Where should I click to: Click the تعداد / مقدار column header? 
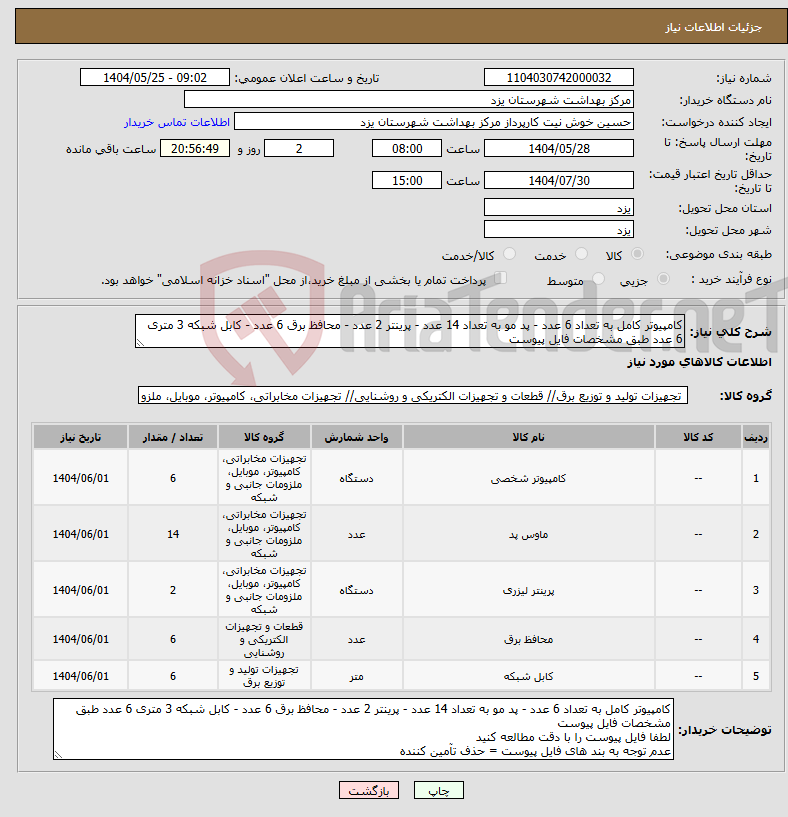(x=173, y=437)
